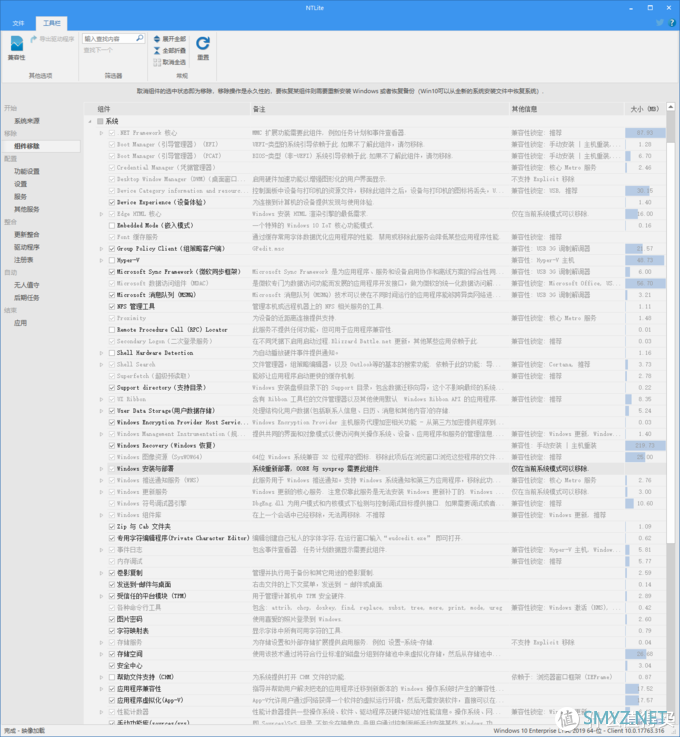680x737 pixels.
Task: Open 应用 page in sidebar
Action: pos(20,323)
